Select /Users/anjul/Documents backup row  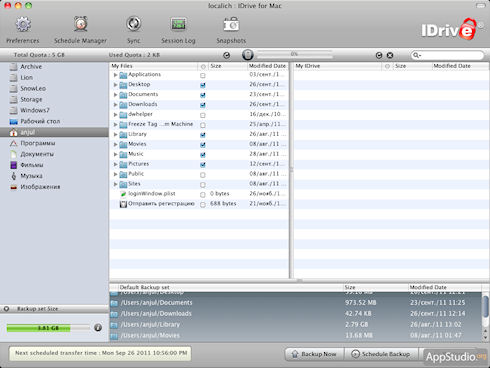point(295,303)
